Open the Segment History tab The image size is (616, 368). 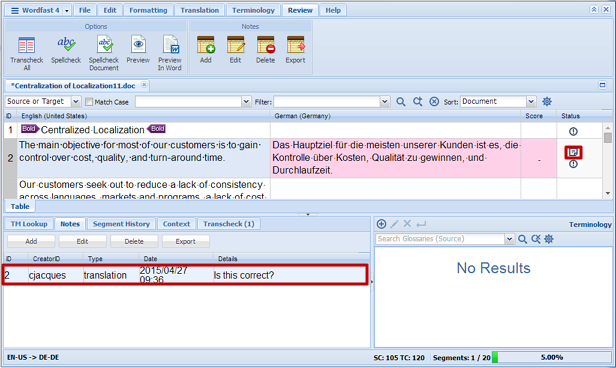pyautogui.click(x=121, y=224)
